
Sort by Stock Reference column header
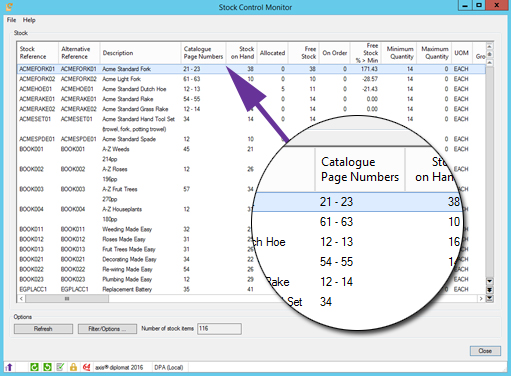point(38,53)
